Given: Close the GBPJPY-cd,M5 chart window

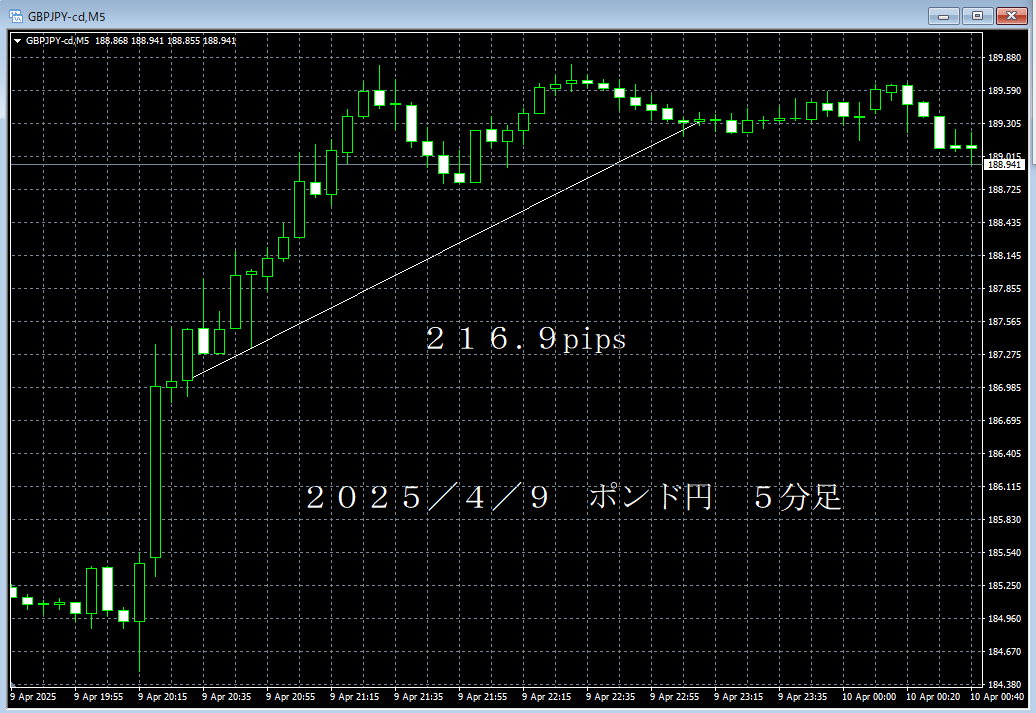Looking at the screenshot, I should pyautogui.click(x=1011, y=15).
